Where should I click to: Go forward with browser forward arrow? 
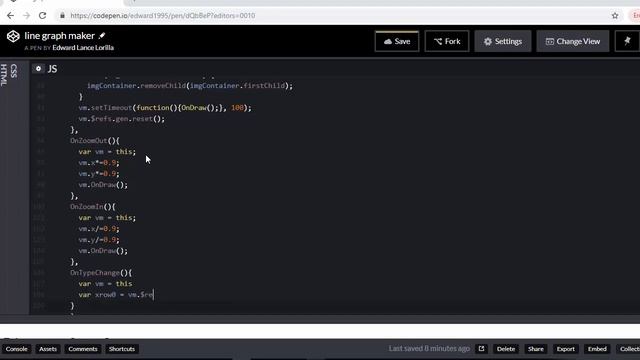pos(27,16)
